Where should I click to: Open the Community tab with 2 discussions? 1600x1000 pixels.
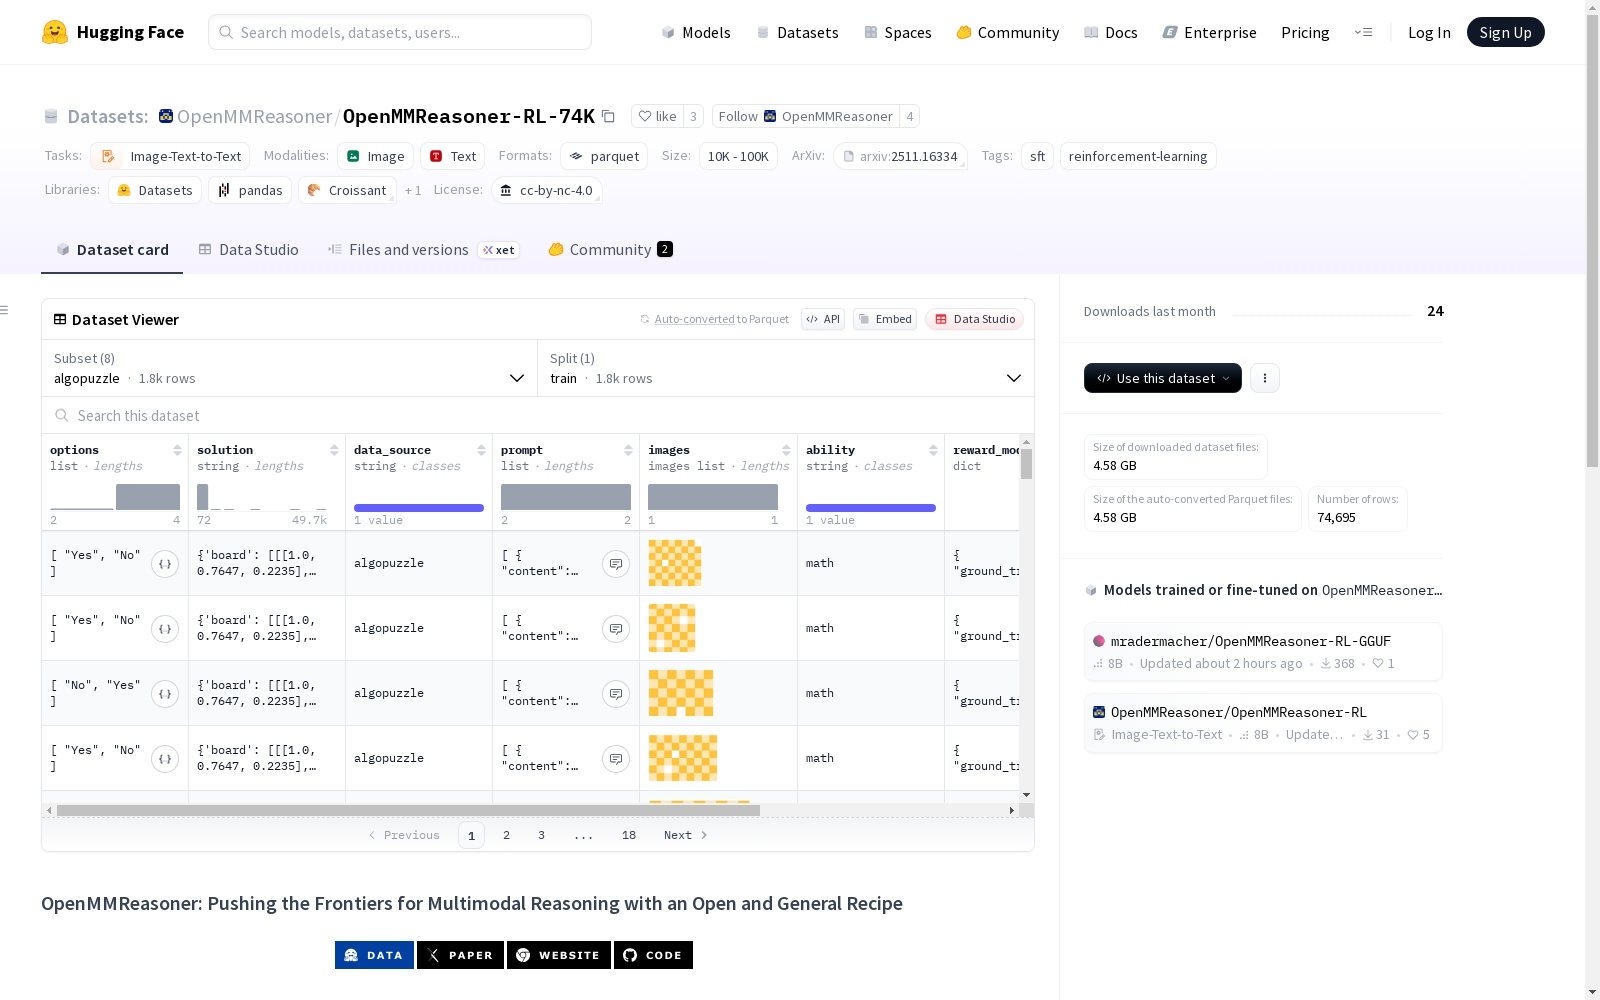click(x=611, y=250)
